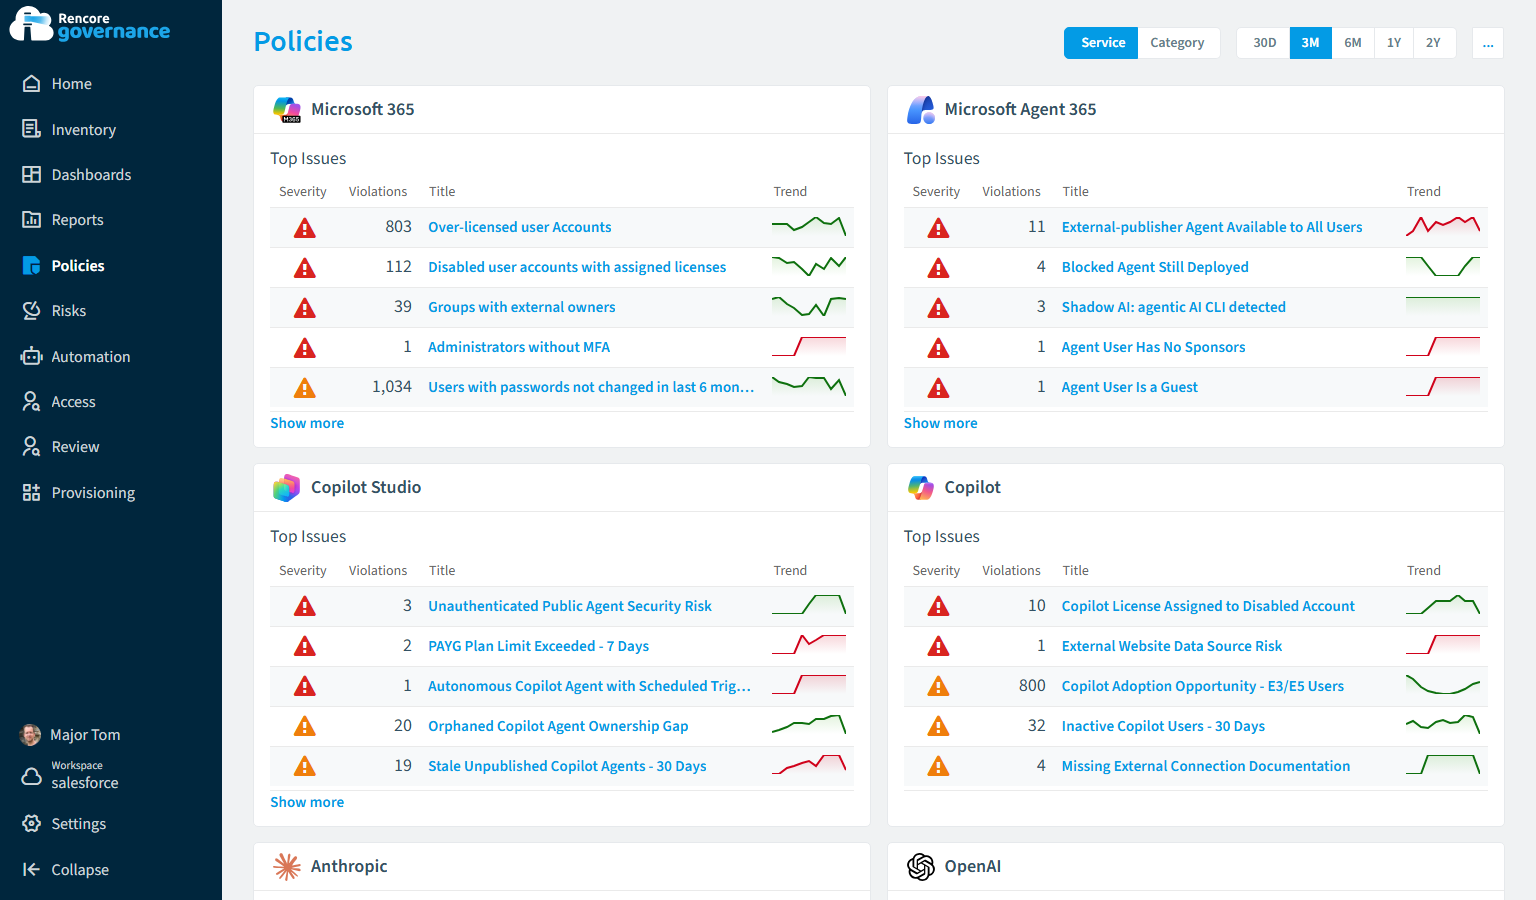Click the Inventory sidebar icon
The image size is (1536, 900).
pyautogui.click(x=31, y=129)
